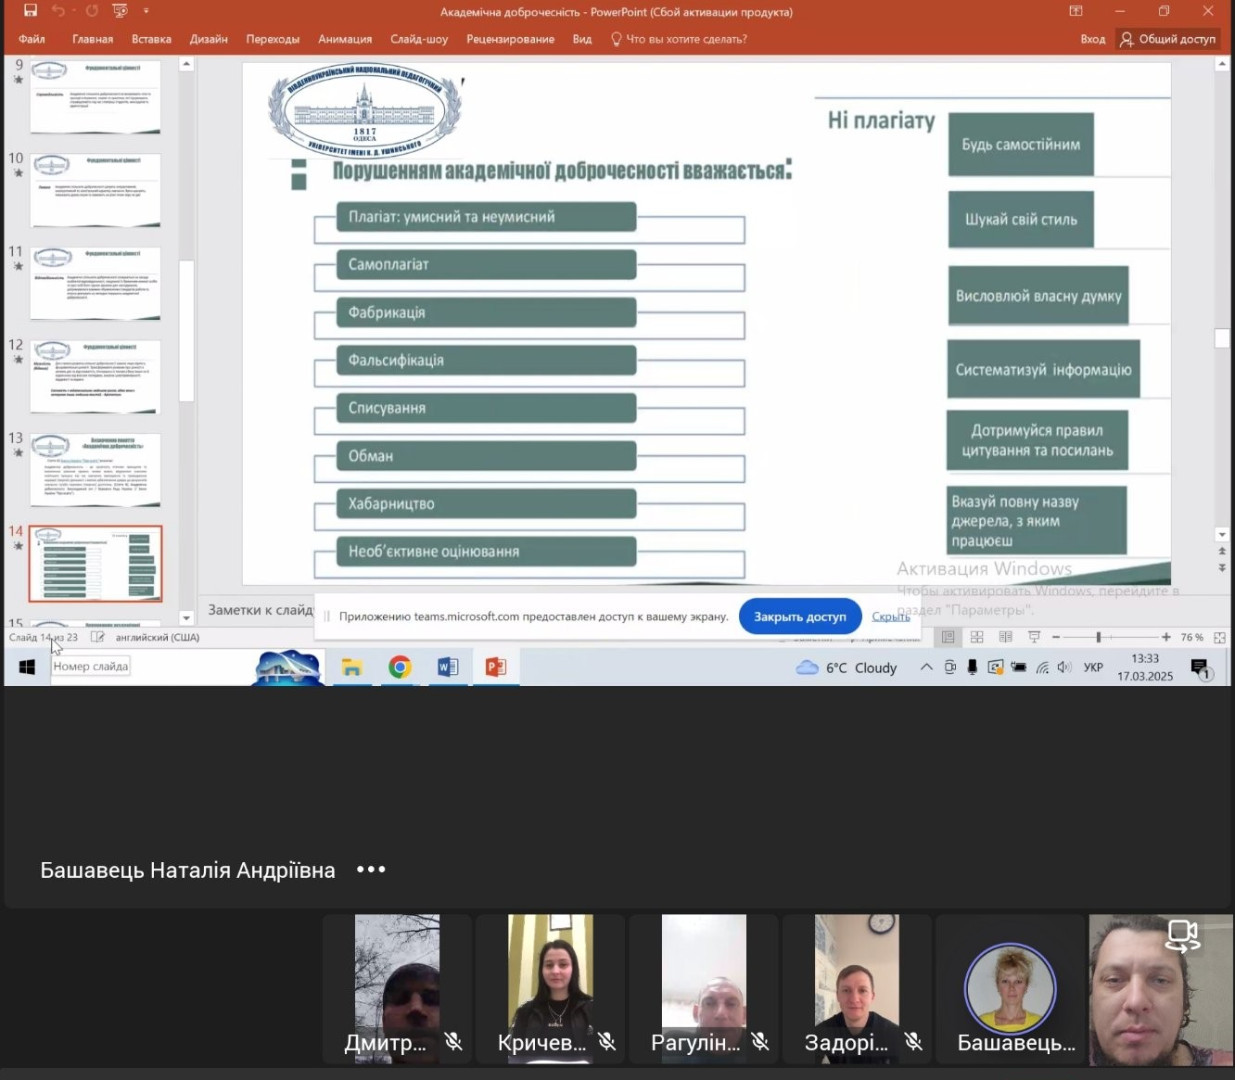
Task: Click the 'Систематизуй інформацію' box
Action: 1043,369
